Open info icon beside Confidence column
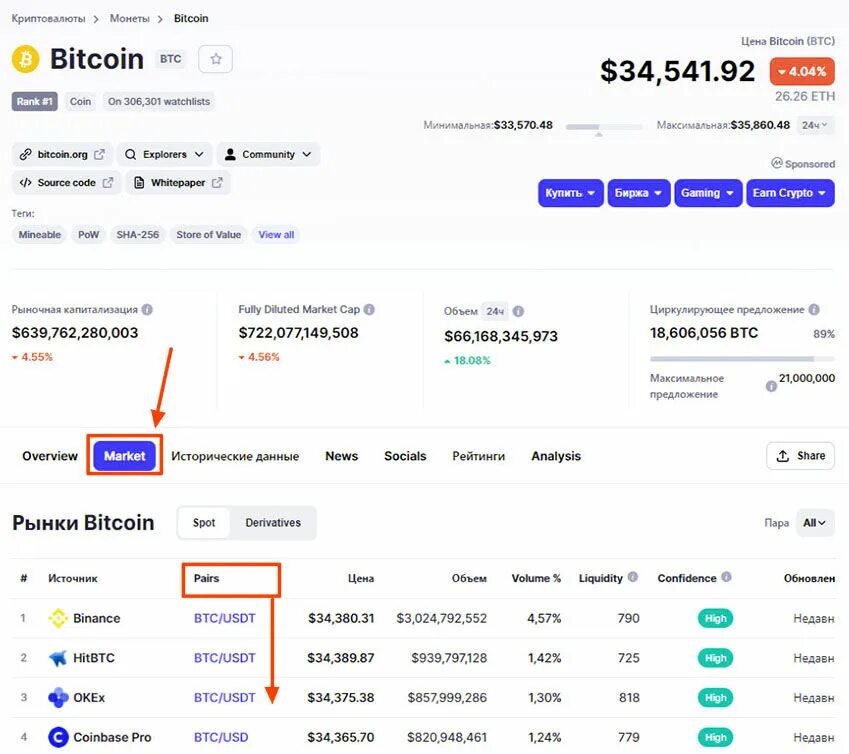The image size is (849, 754). click(x=727, y=577)
